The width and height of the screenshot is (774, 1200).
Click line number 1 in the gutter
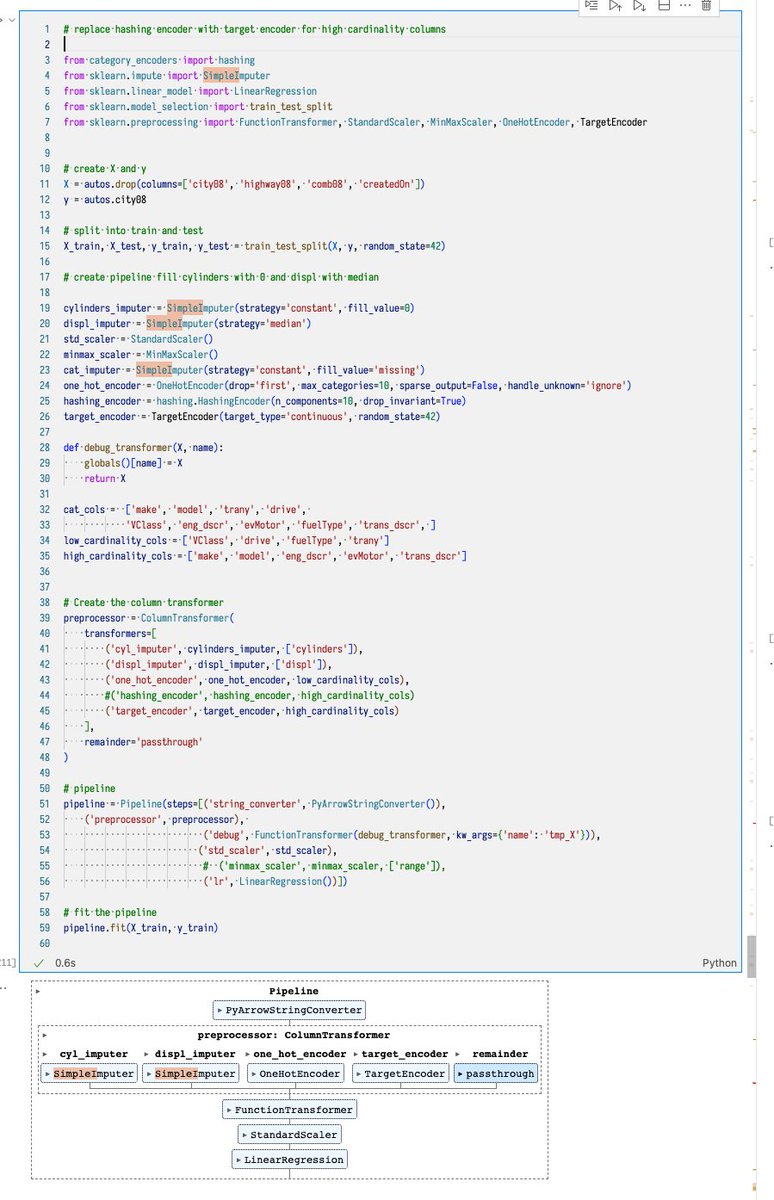tap(46, 29)
